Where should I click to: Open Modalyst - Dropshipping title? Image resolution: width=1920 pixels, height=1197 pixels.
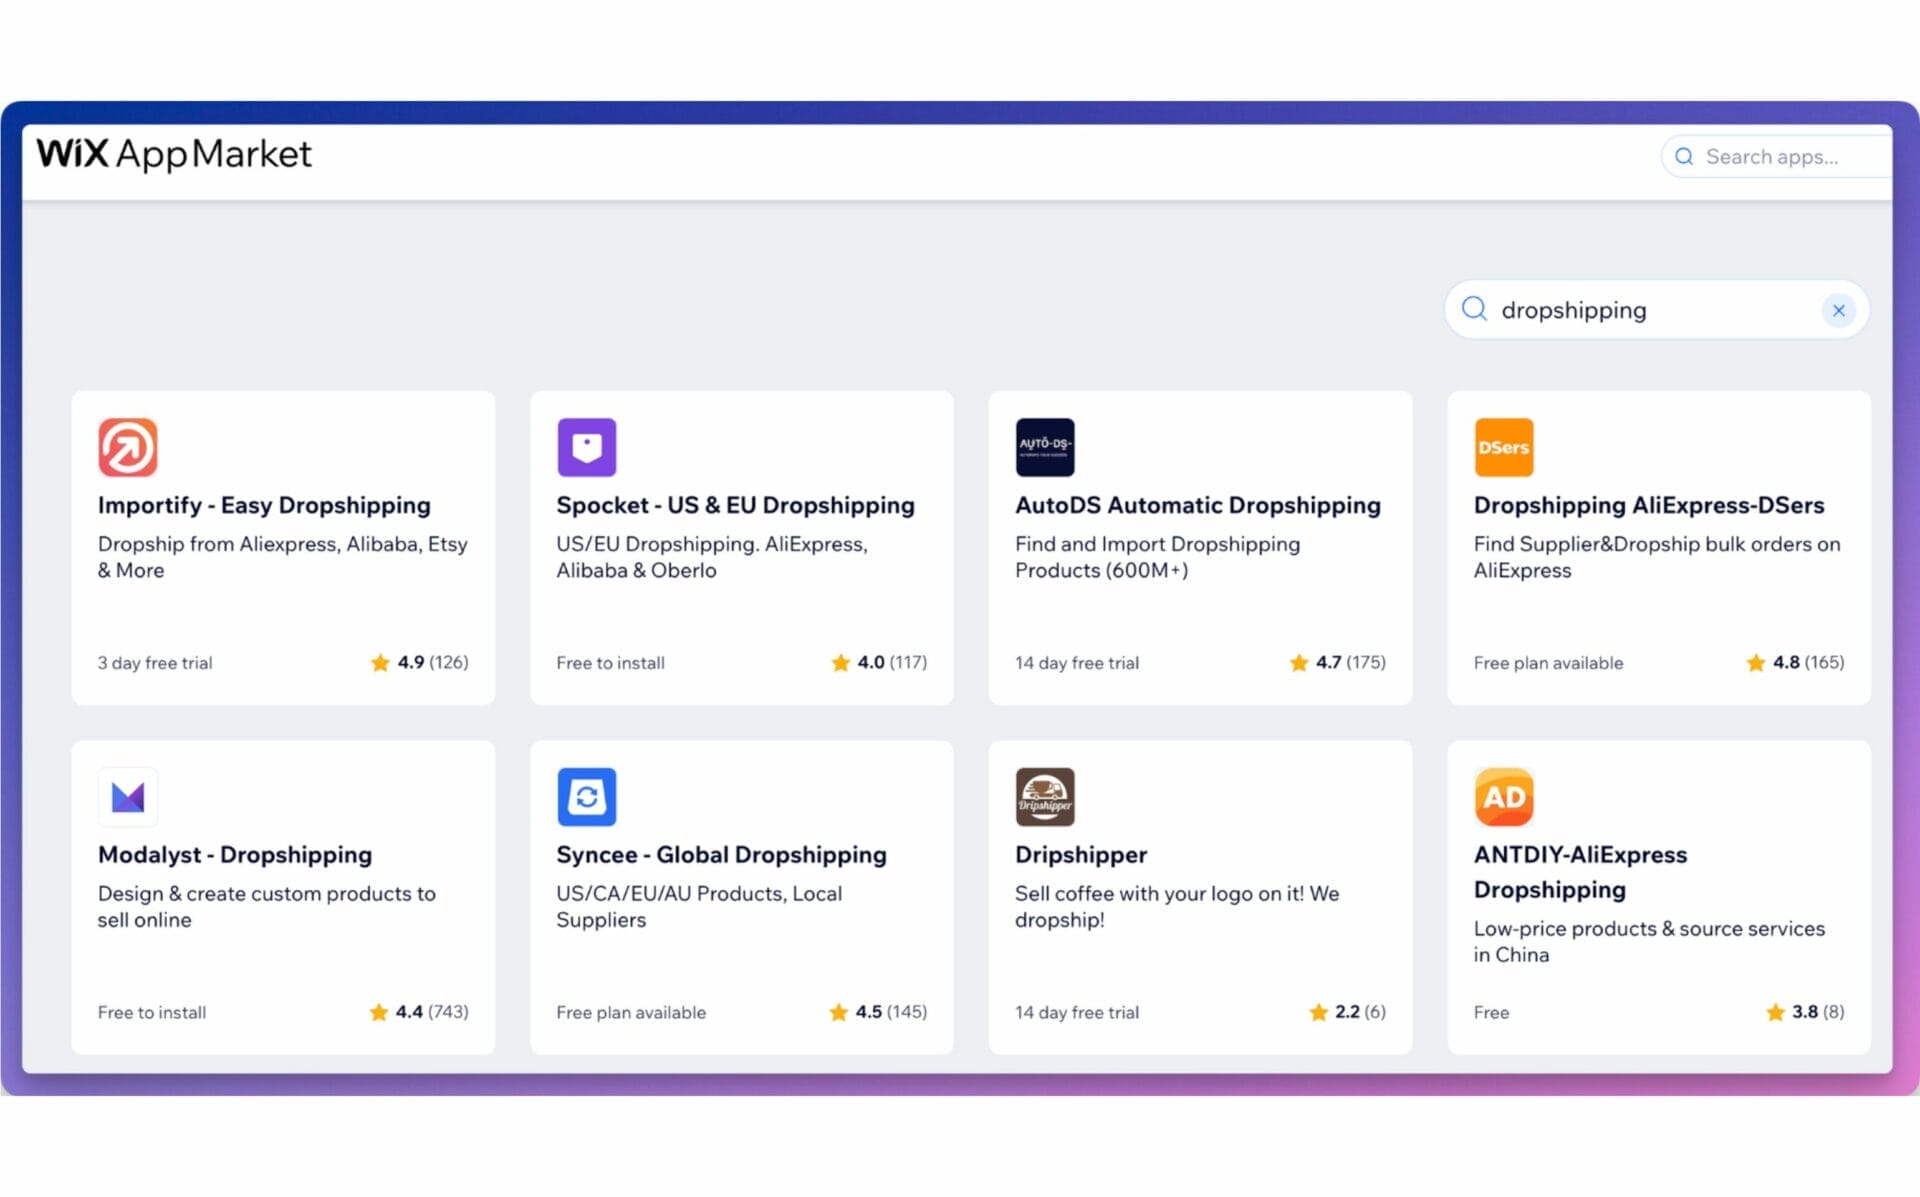[x=234, y=855]
